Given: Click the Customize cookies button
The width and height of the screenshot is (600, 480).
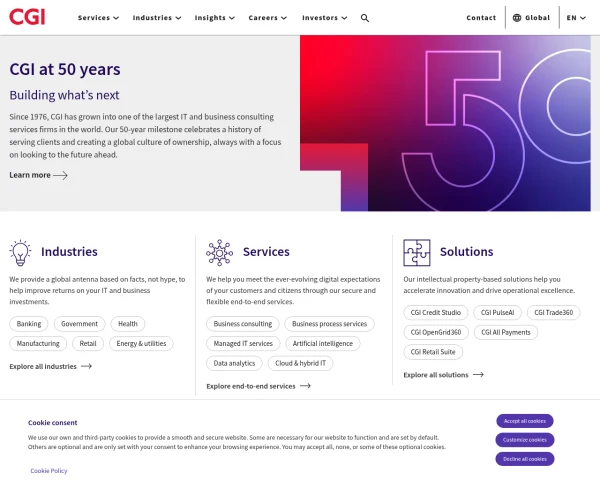Looking at the screenshot, I should pos(525,440).
